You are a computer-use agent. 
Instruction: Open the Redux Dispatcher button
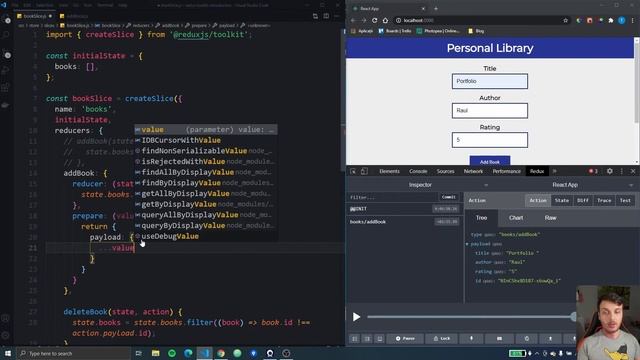coord(499,338)
